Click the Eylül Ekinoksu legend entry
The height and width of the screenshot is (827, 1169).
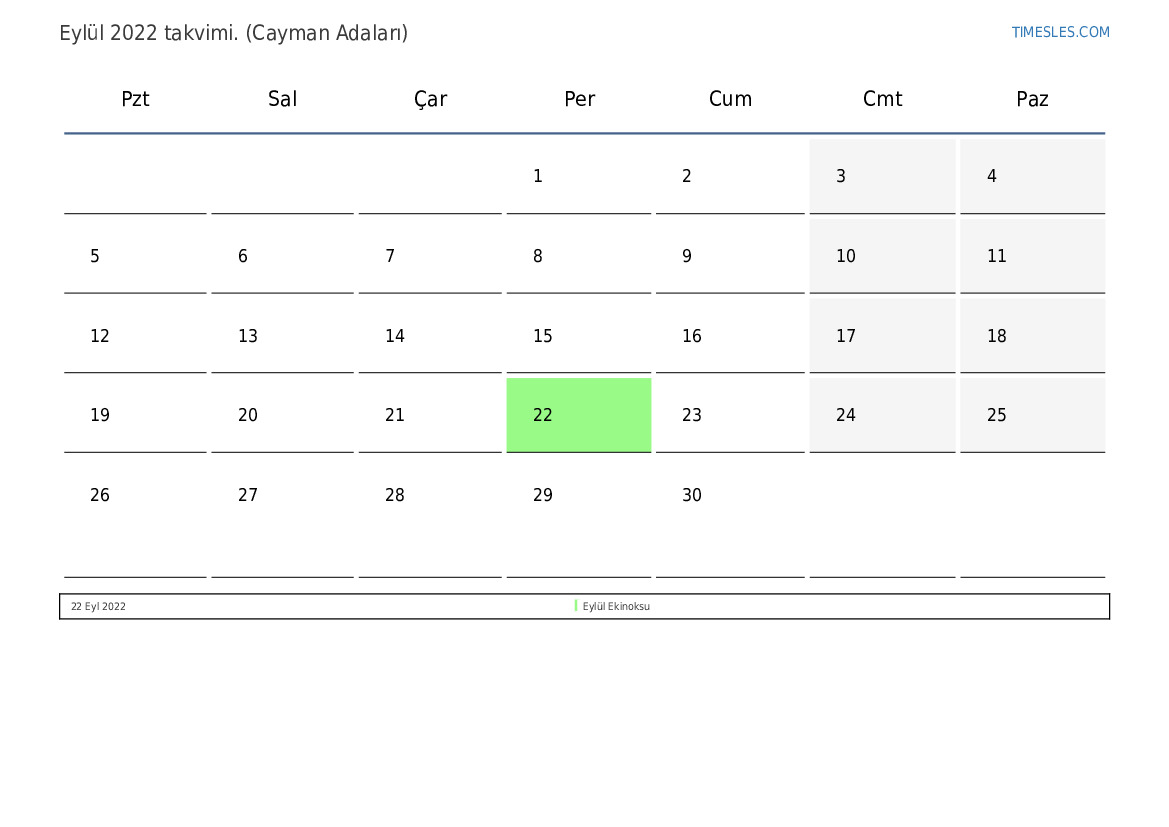click(616, 606)
